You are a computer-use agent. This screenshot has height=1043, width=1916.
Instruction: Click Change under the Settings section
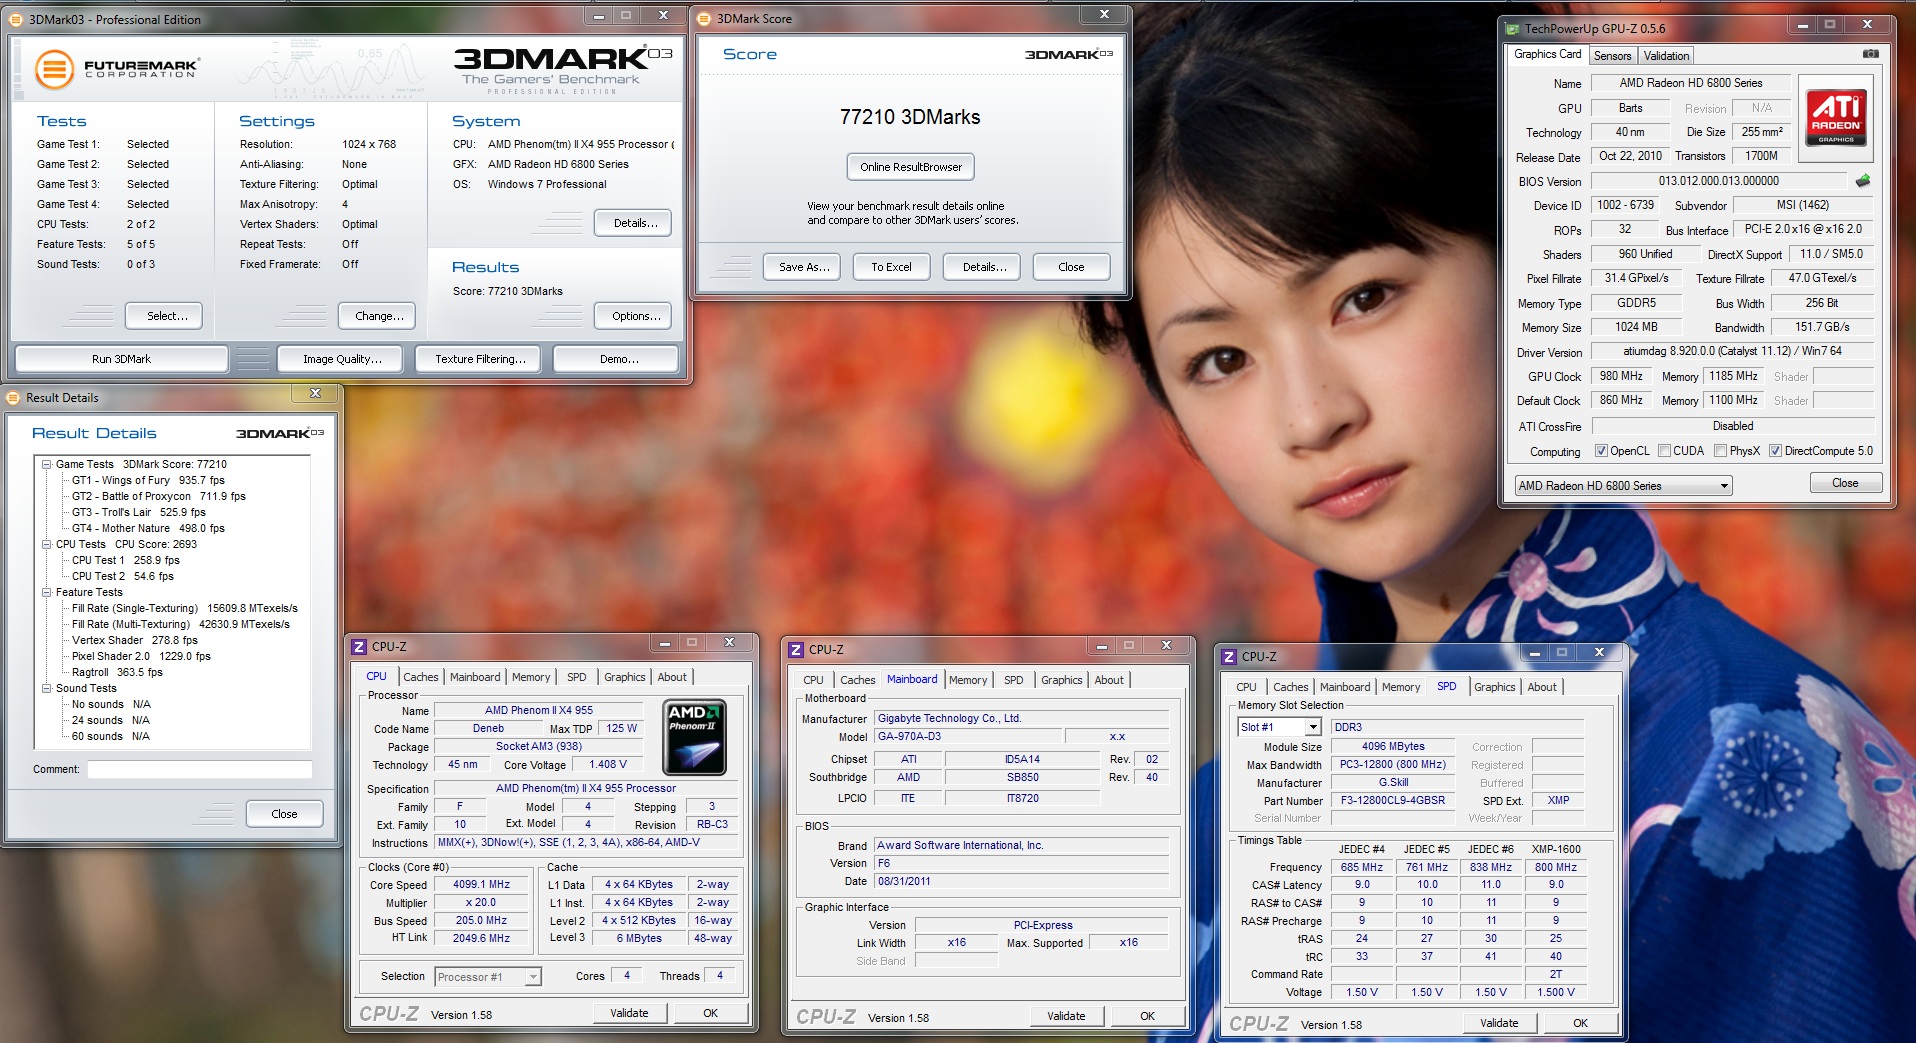pyautogui.click(x=379, y=316)
